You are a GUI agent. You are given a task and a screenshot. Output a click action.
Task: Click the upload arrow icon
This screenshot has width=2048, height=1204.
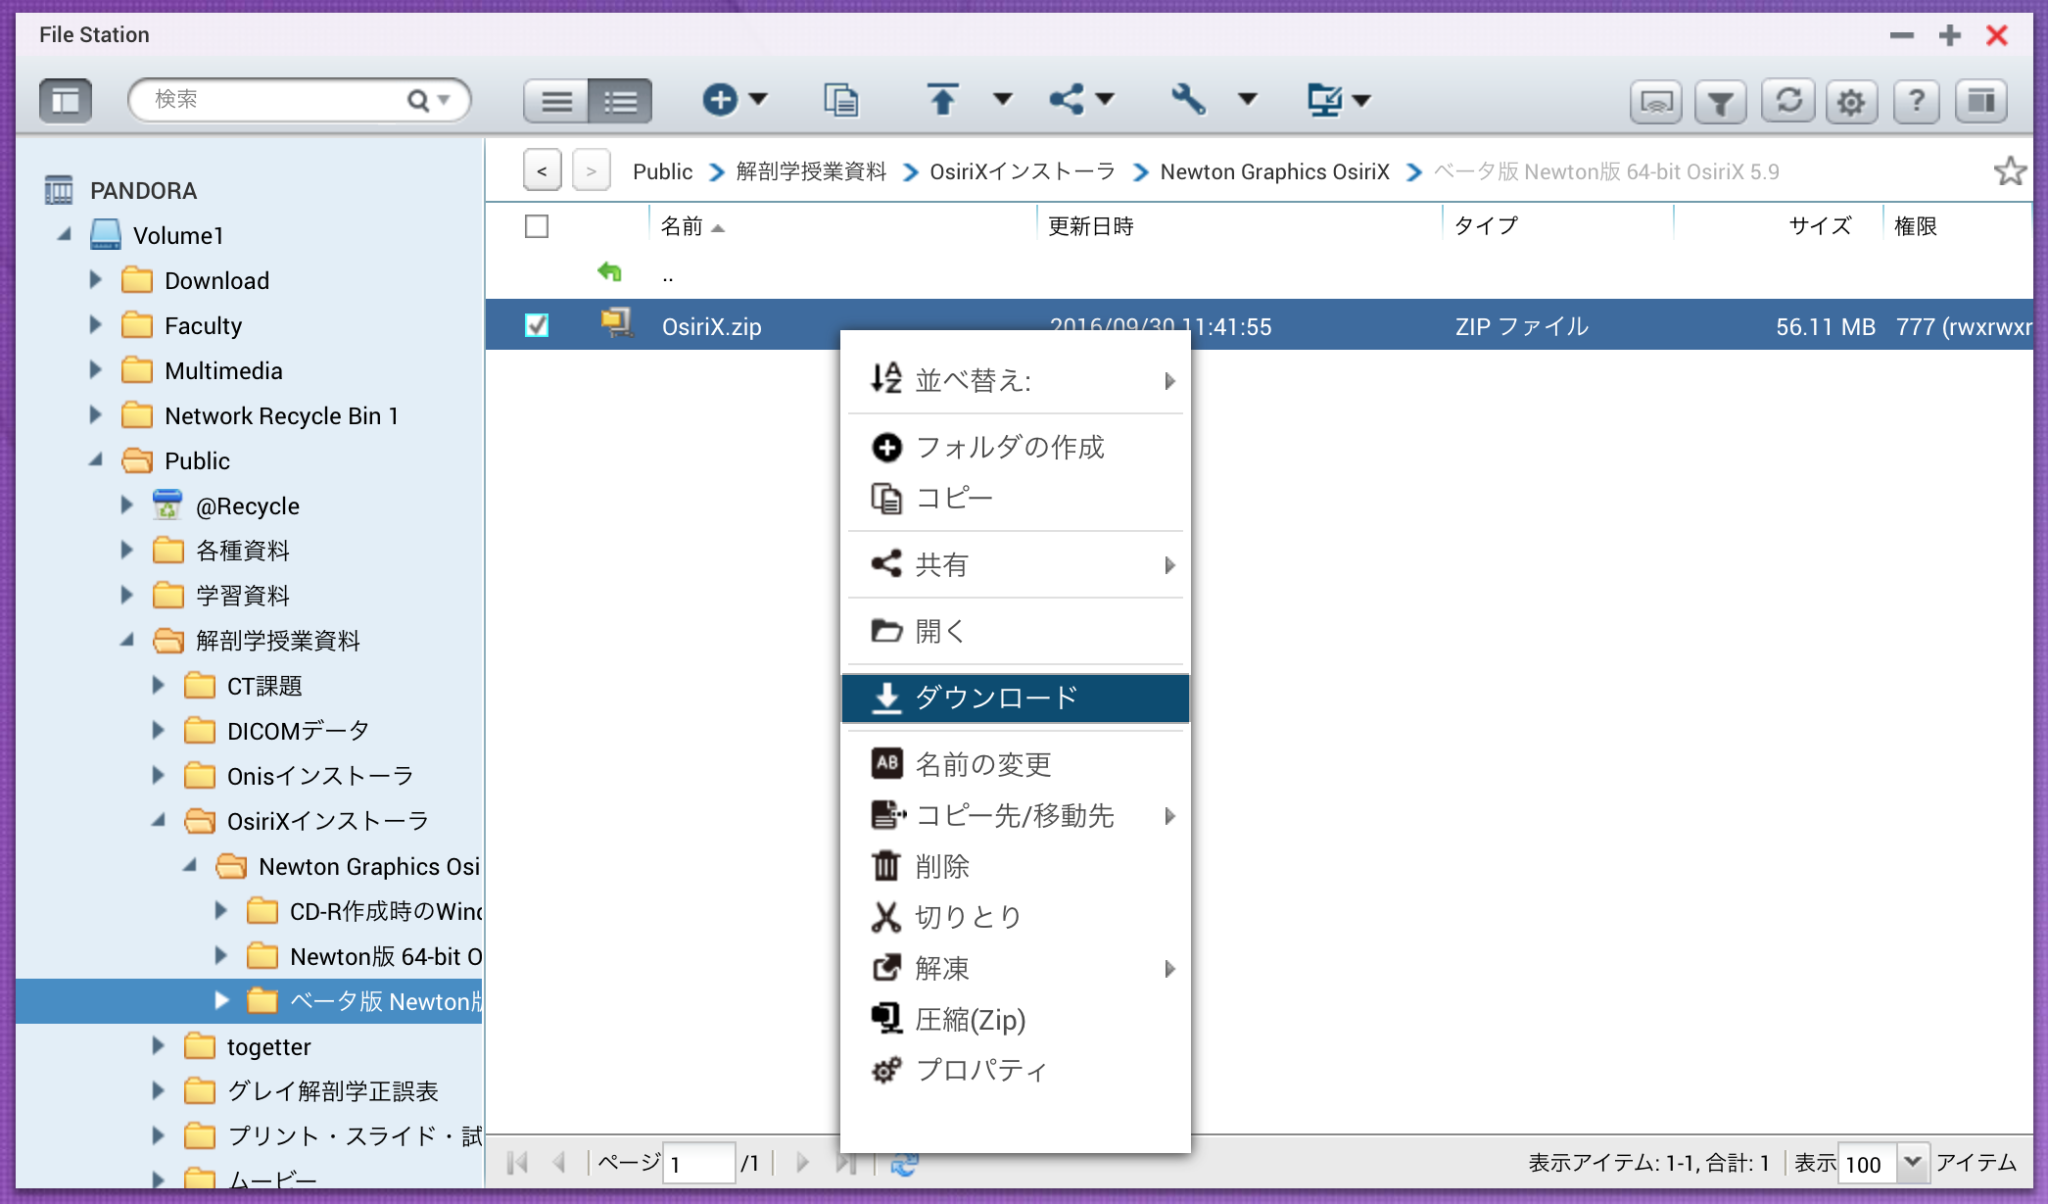coord(942,99)
